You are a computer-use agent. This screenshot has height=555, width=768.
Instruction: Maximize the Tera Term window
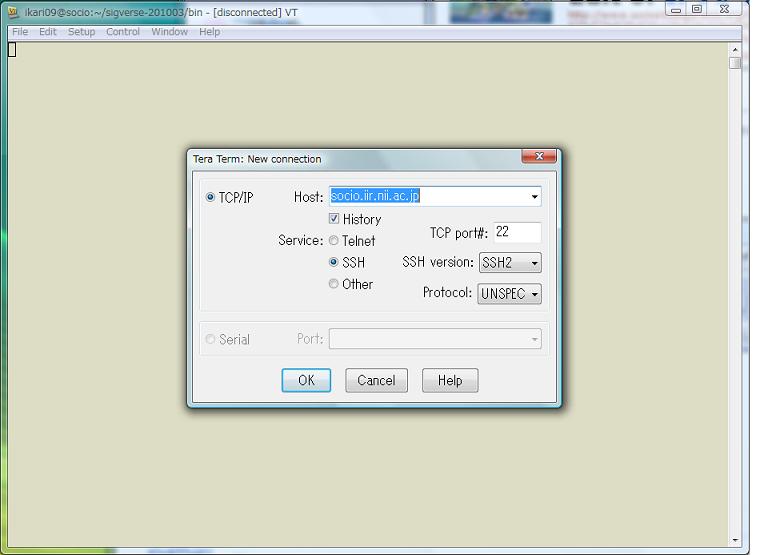coord(697,9)
